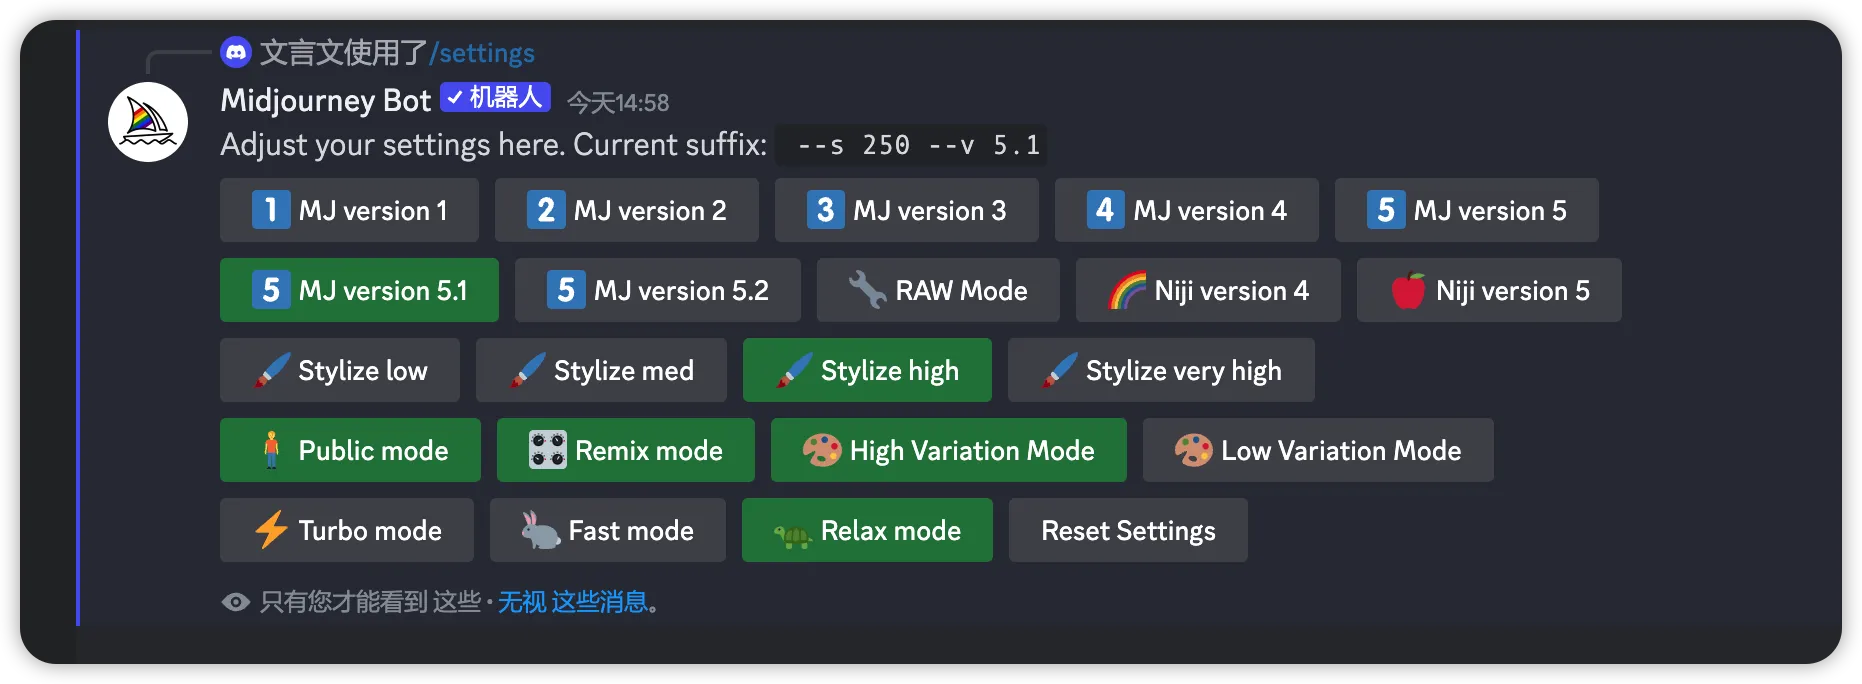Toggle Remix mode
This screenshot has height=684, width=1862.
tap(626, 450)
